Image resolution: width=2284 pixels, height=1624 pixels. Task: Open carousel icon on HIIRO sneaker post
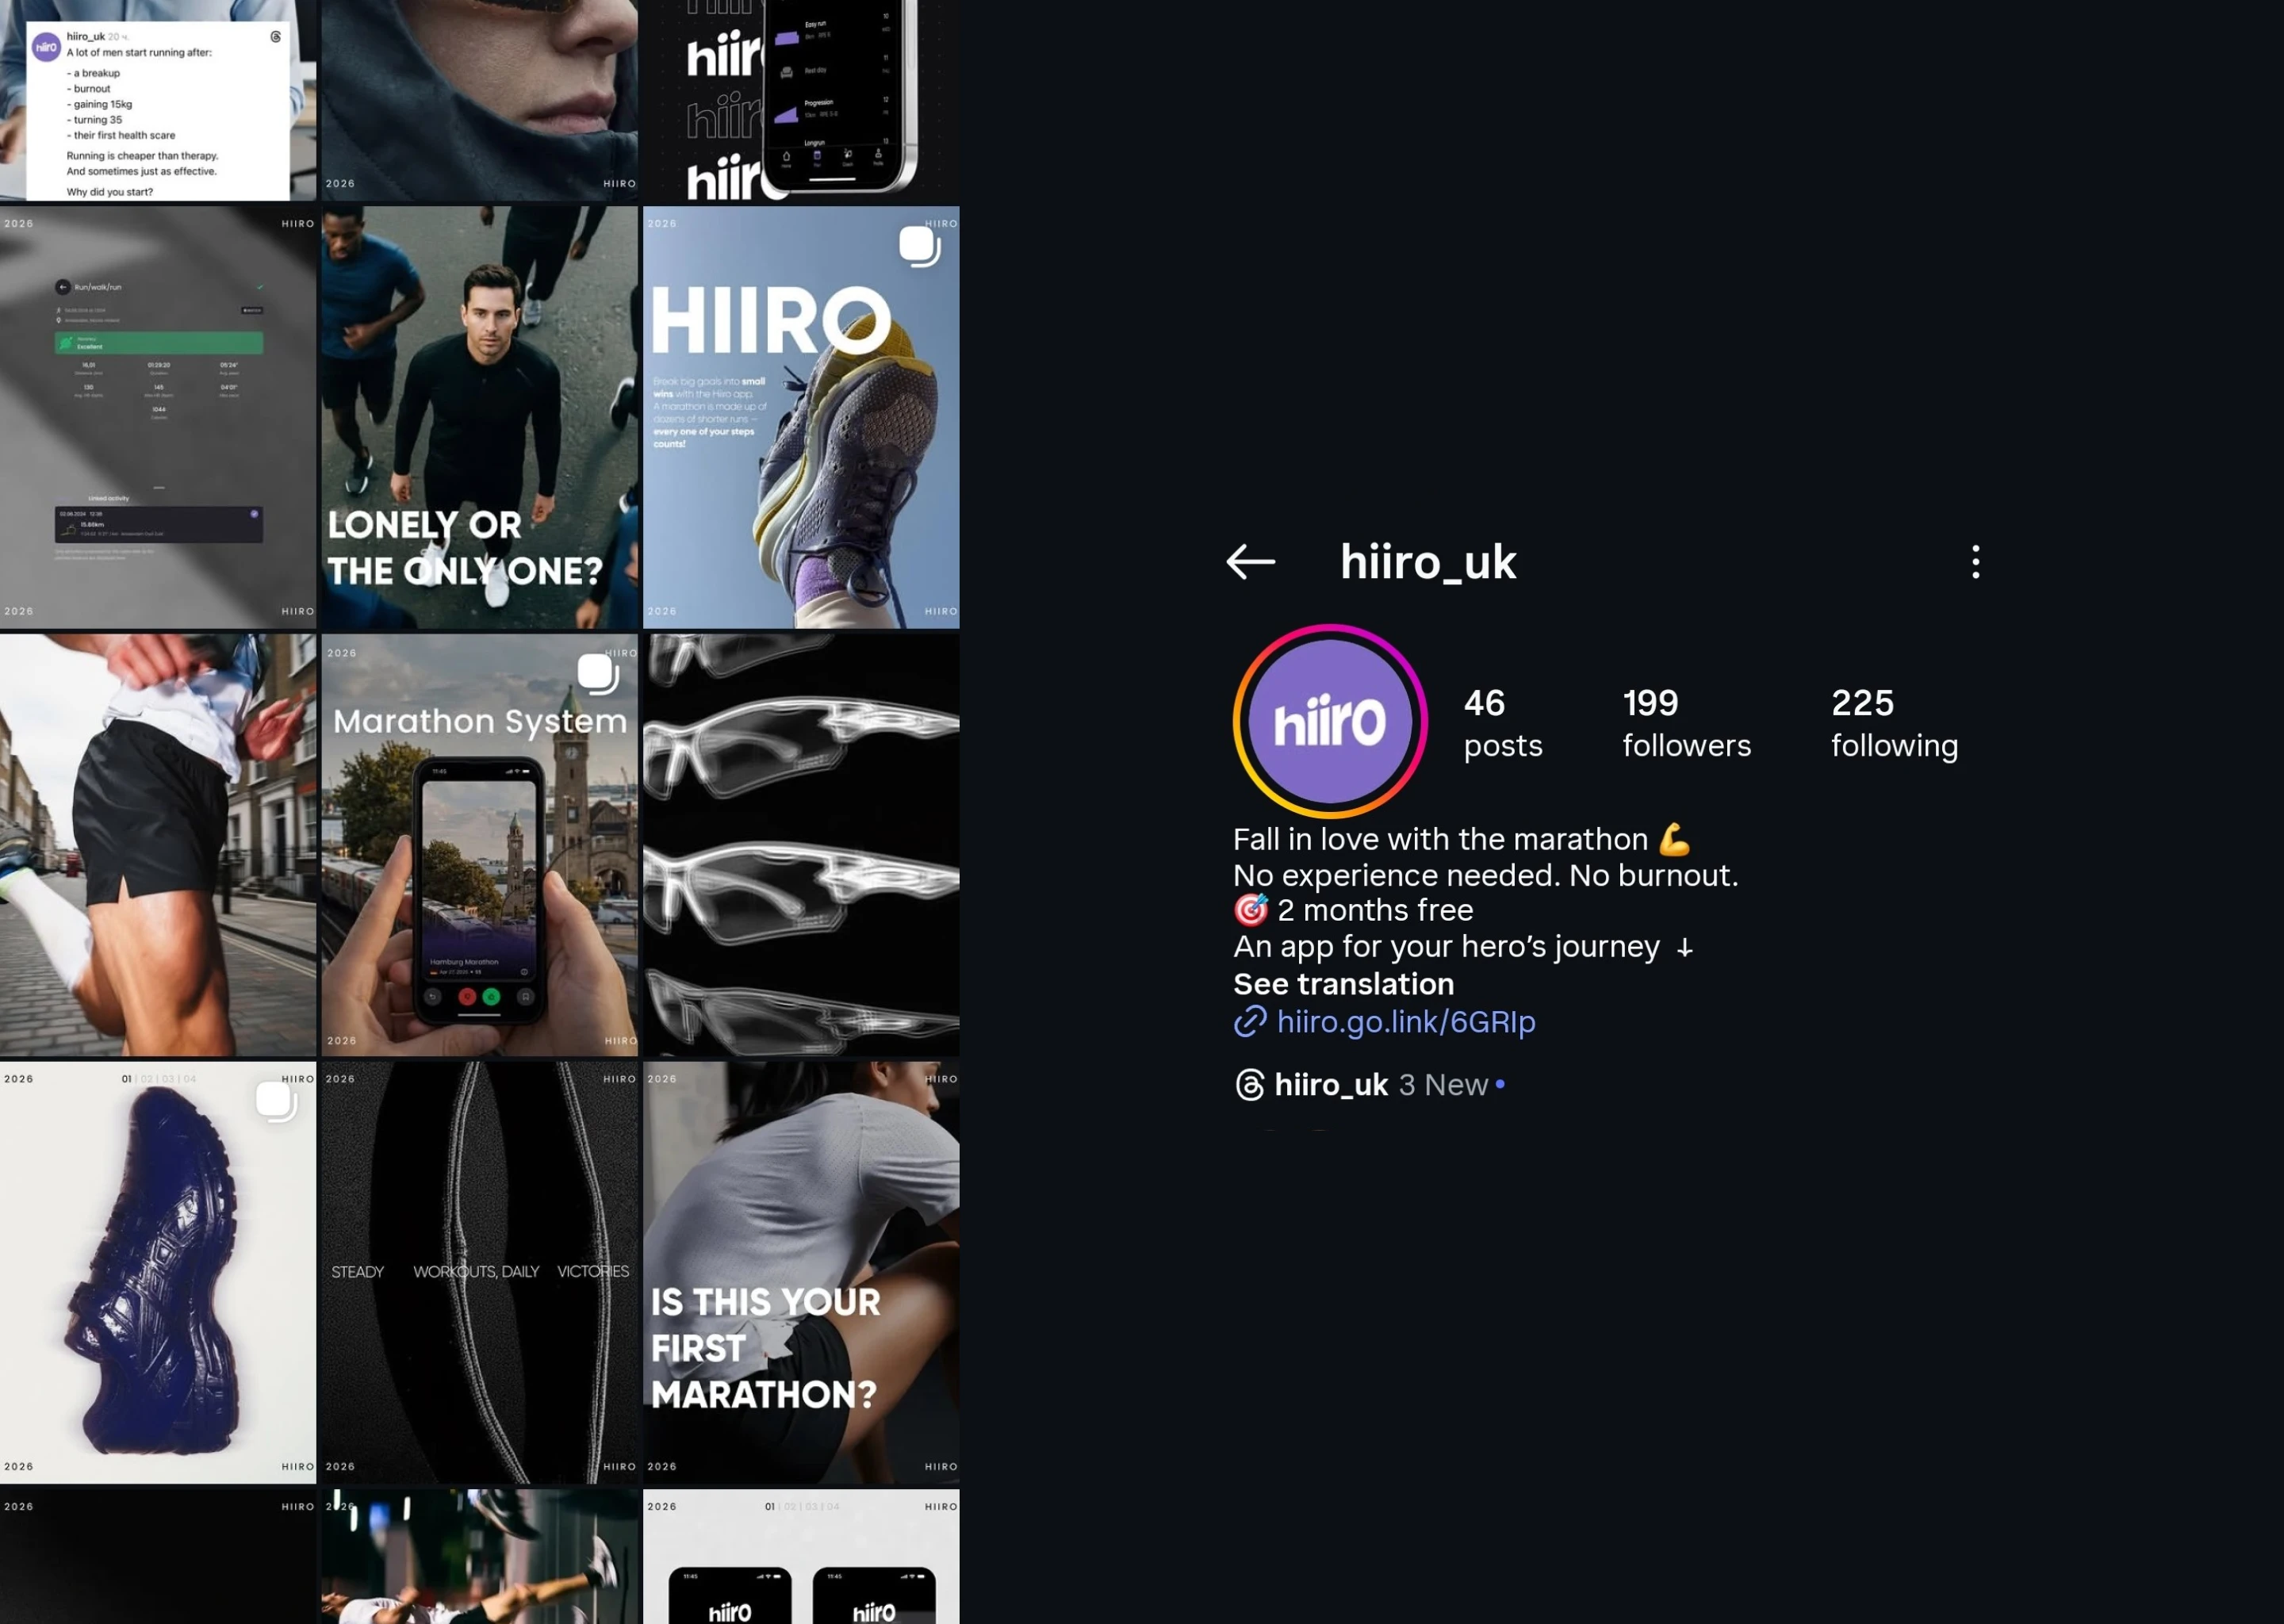919,246
